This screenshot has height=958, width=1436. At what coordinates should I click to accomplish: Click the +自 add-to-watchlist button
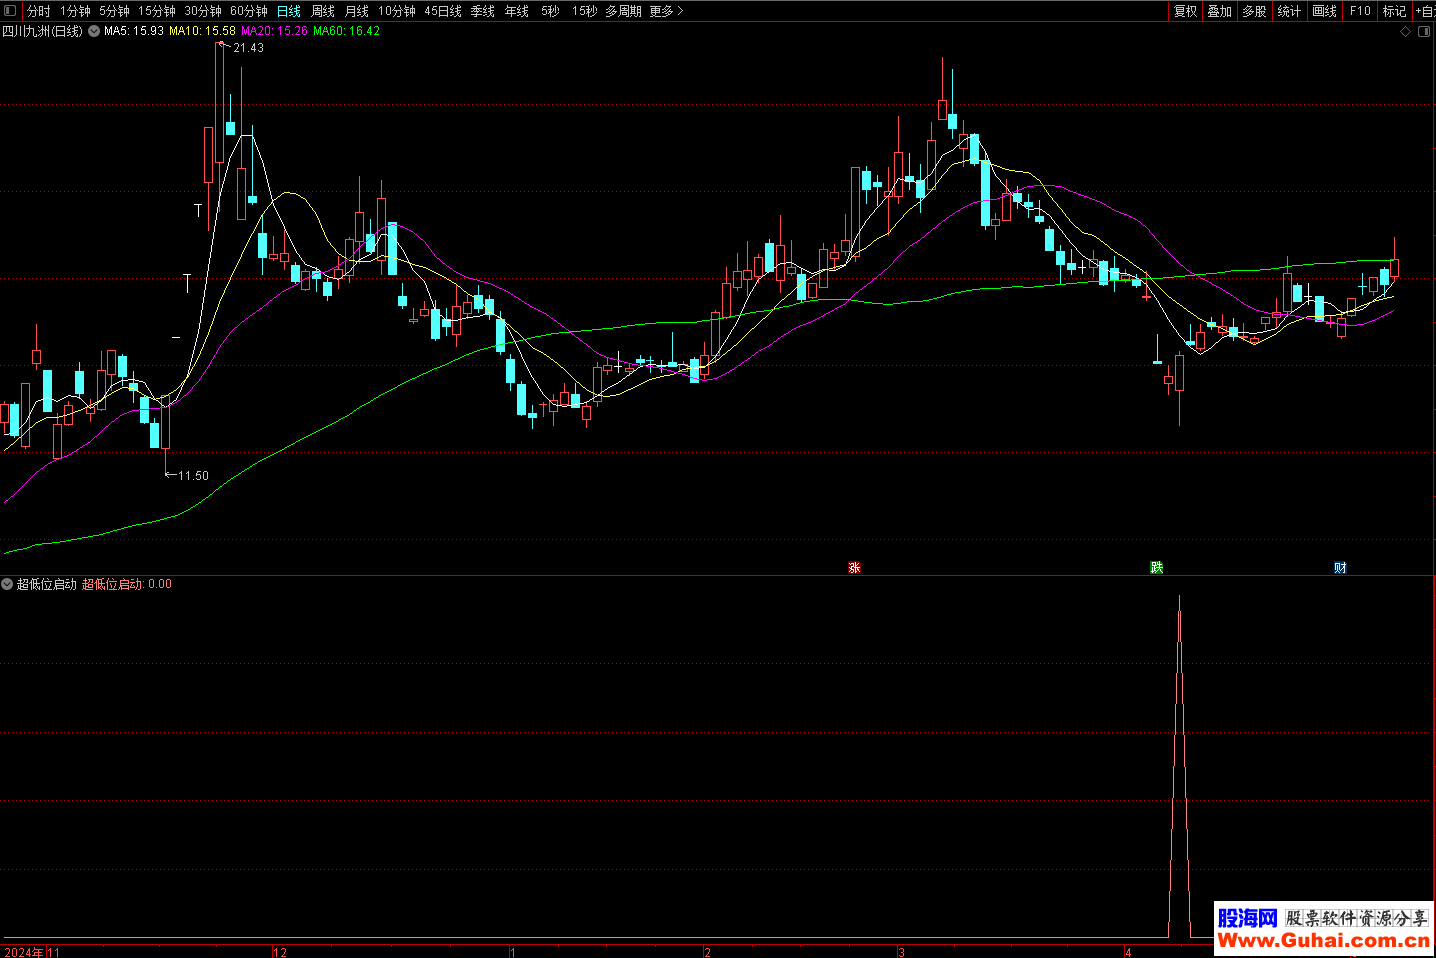[x=1425, y=11]
